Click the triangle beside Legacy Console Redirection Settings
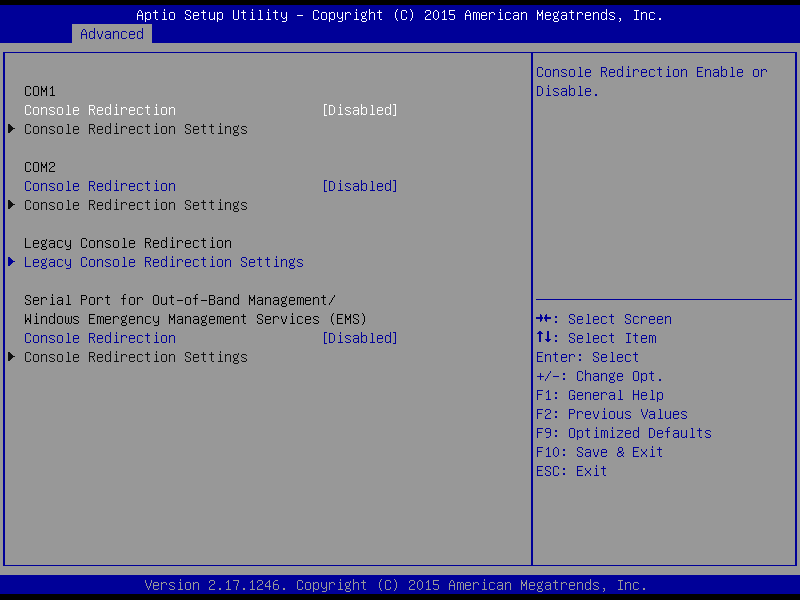The height and width of the screenshot is (600, 800). point(11,262)
